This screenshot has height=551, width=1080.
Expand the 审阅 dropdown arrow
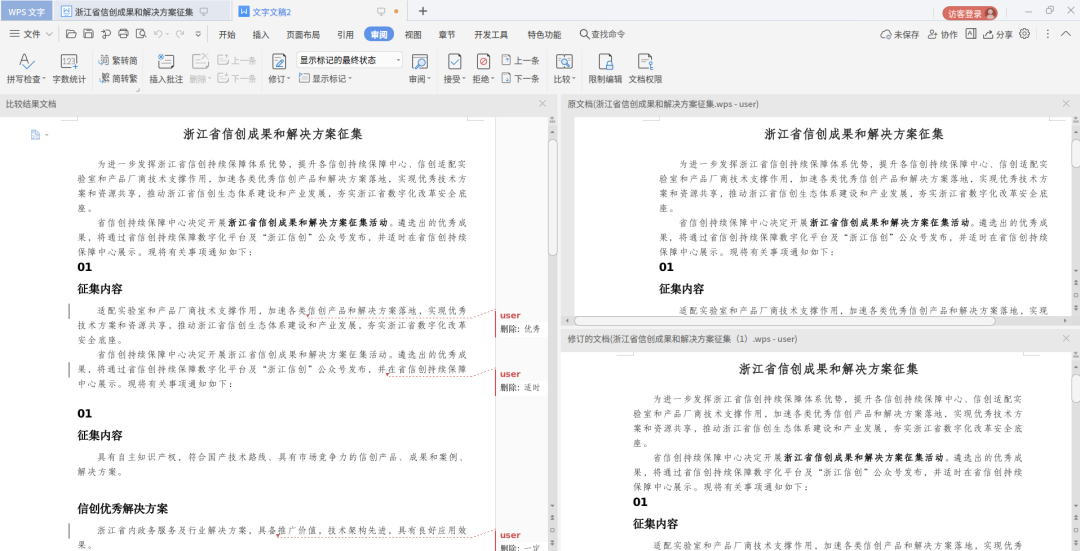pyautogui.click(x=429, y=80)
